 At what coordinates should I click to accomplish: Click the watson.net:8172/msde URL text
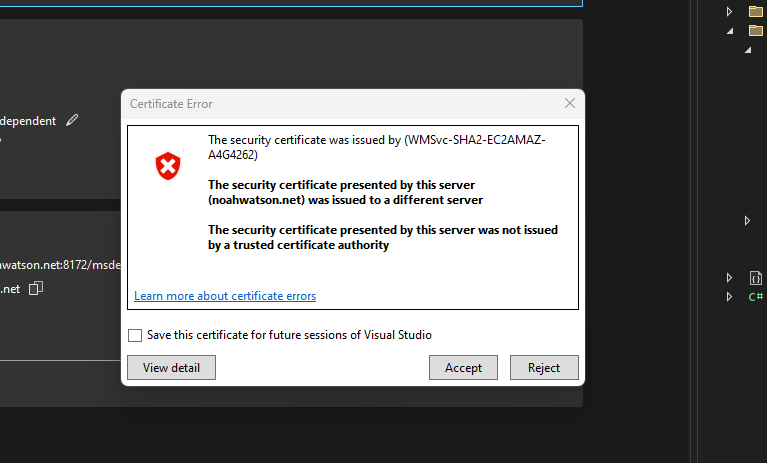tap(60, 265)
